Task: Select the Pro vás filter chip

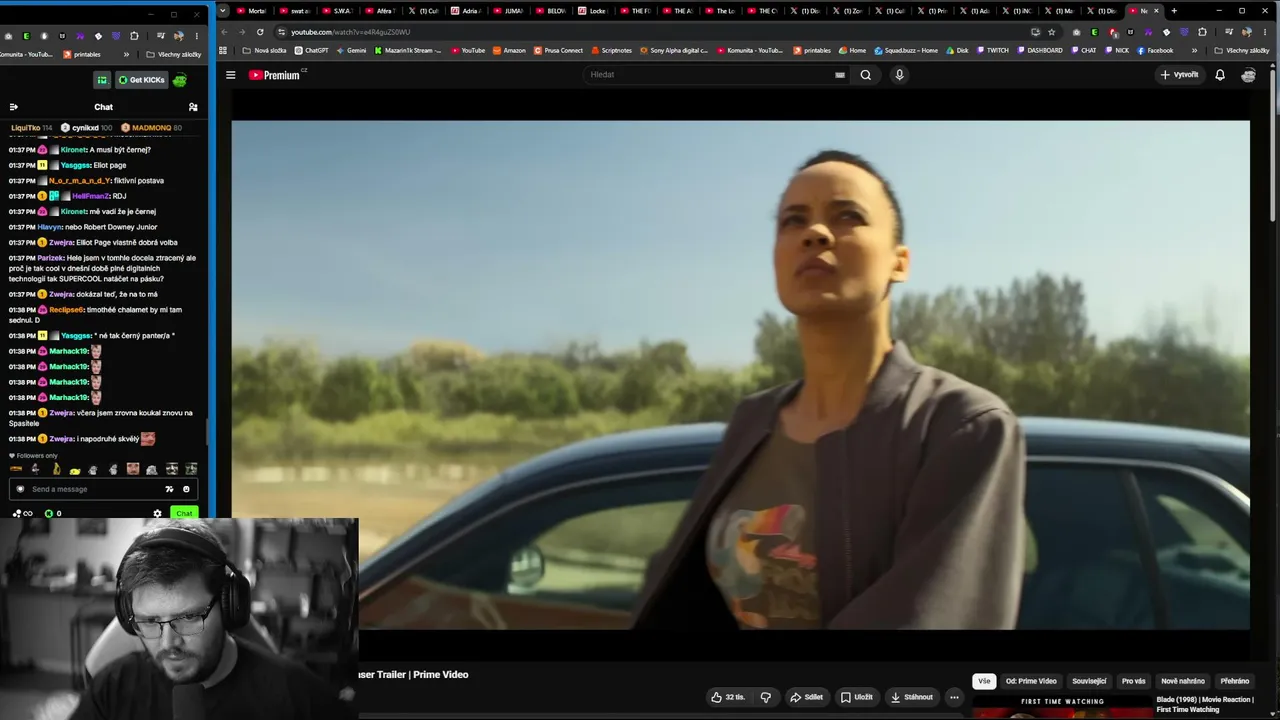Action: 1133,681
